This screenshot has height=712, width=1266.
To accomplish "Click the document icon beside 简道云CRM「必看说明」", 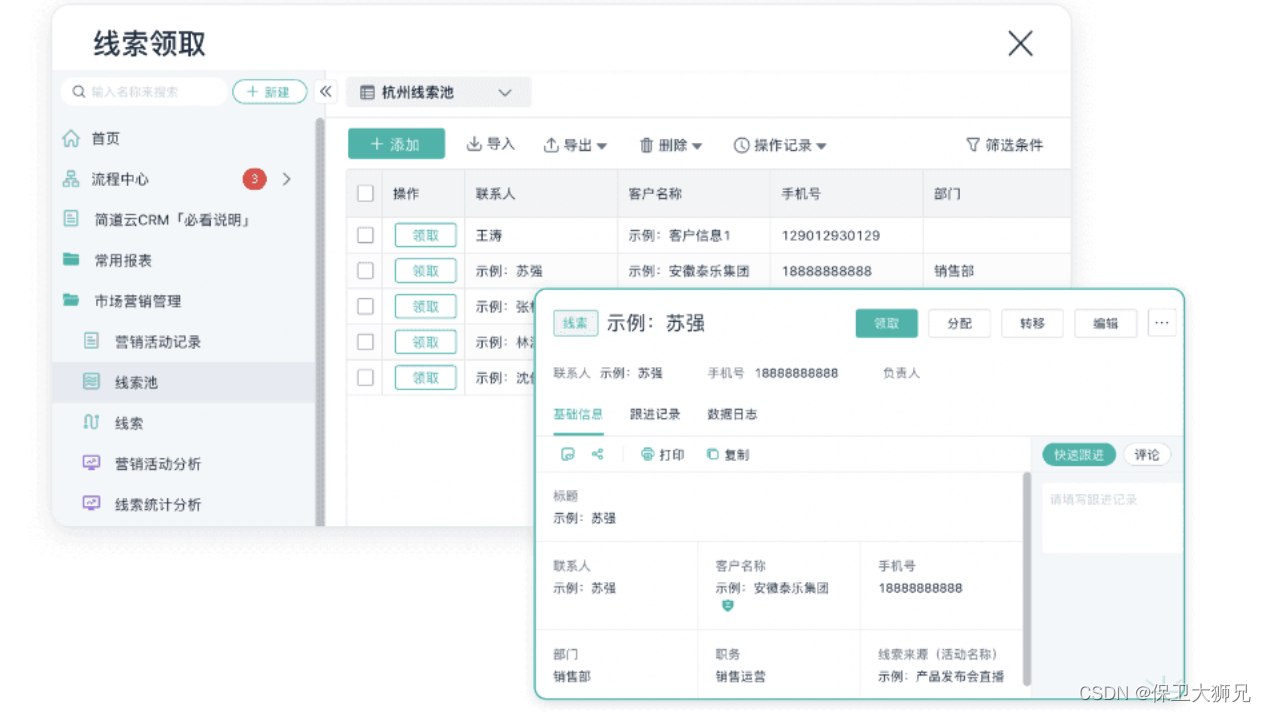I will pyautogui.click(x=71, y=219).
